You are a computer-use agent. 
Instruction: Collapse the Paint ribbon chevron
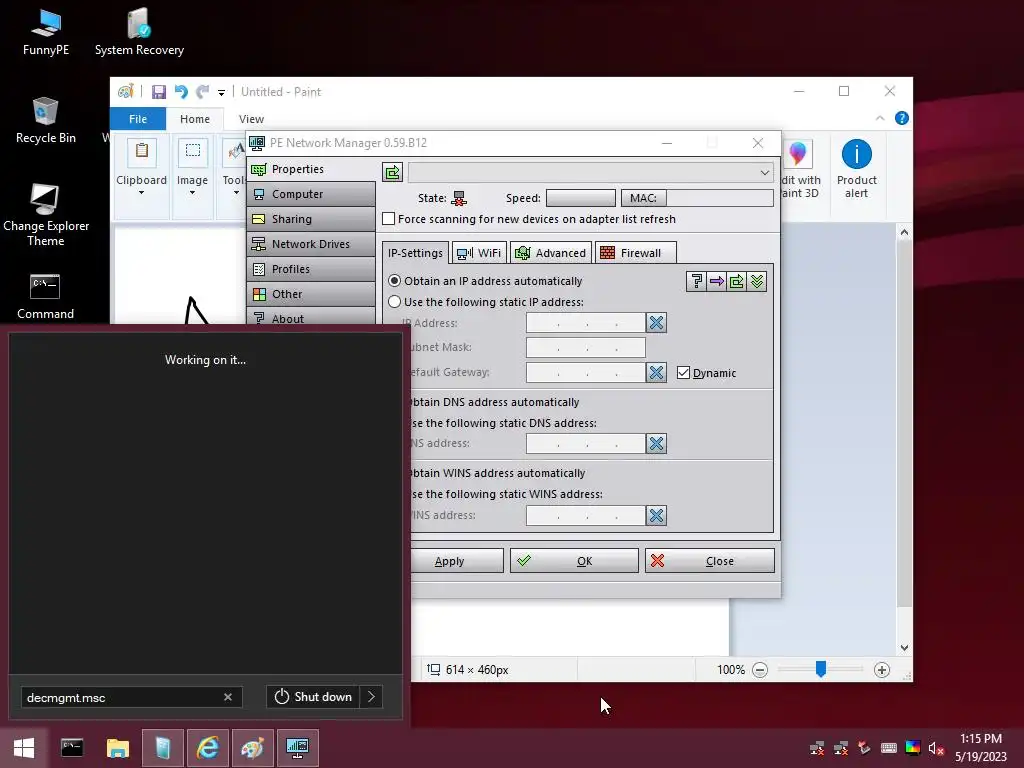tap(880, 118)
